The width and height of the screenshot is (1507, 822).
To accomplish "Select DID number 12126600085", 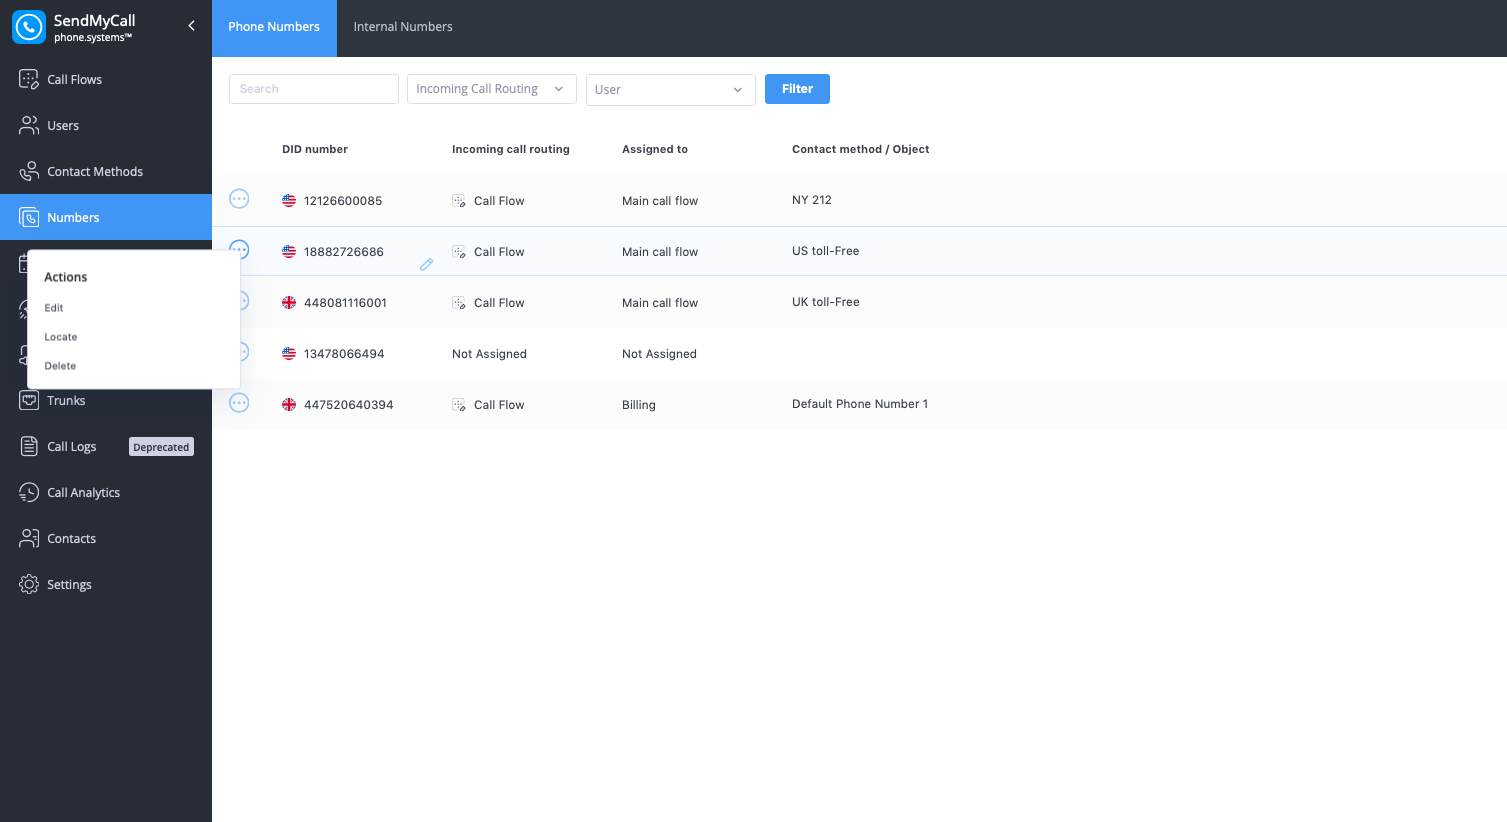I will [343, 201].
